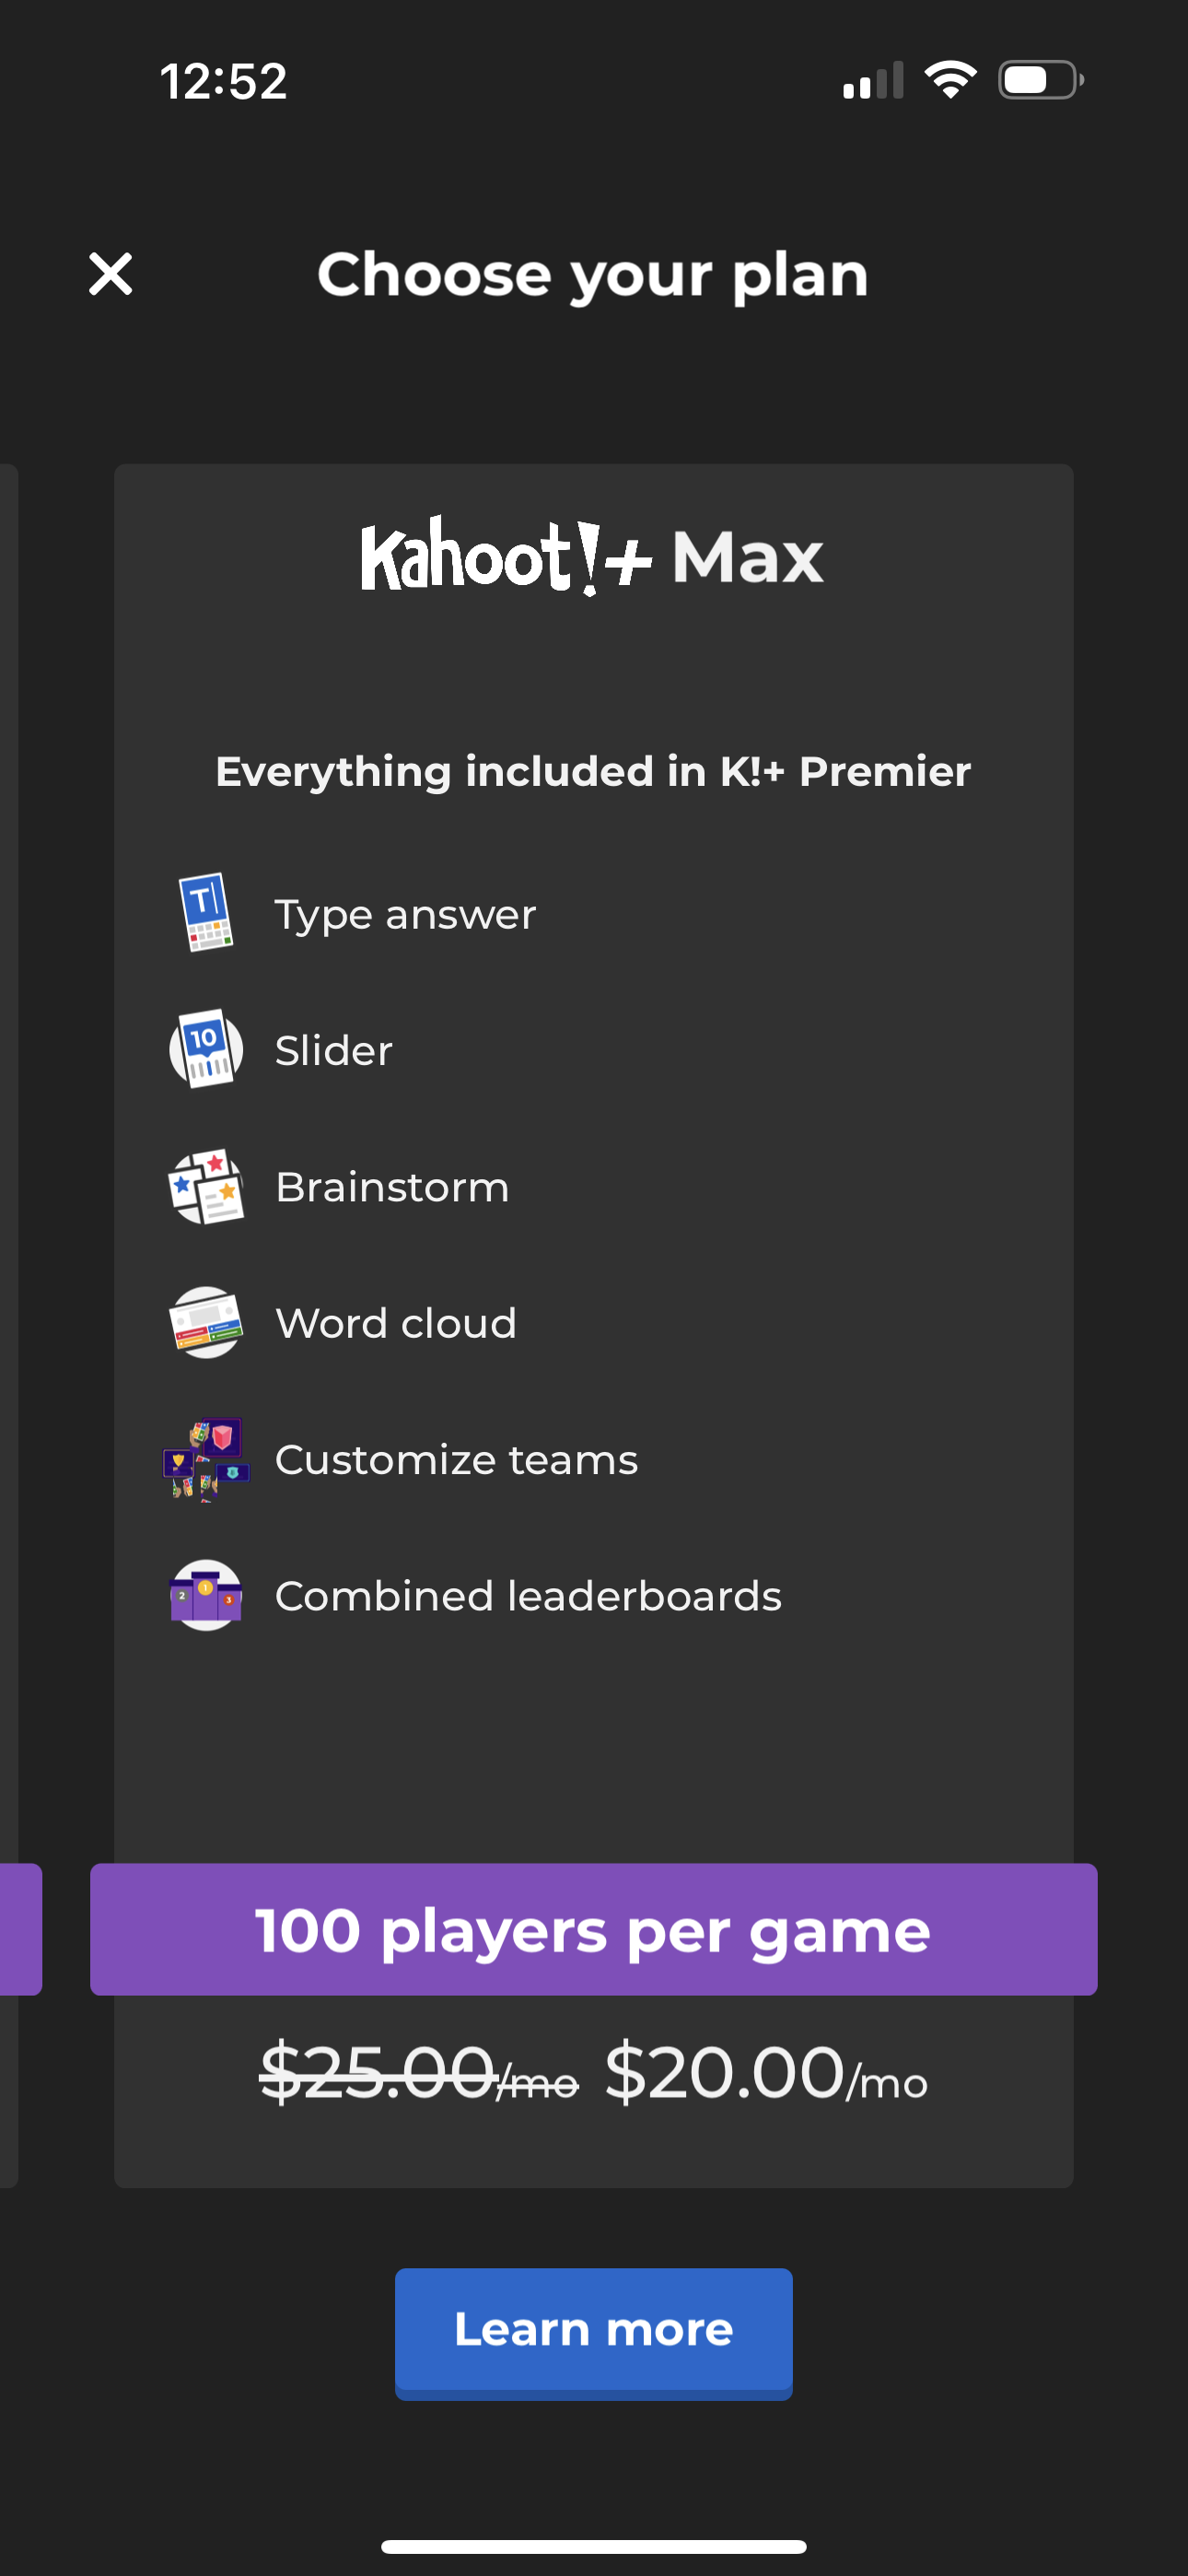Image resolution: width=1188 pixels, height=2576 pixels.
Task: Tap the cellular signal icon
Action: pos(872,82)
